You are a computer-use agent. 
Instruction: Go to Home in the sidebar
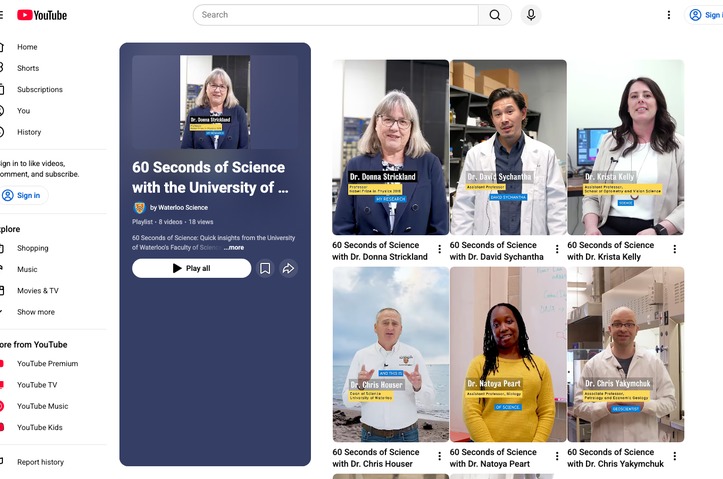click(x=28, y=47)
